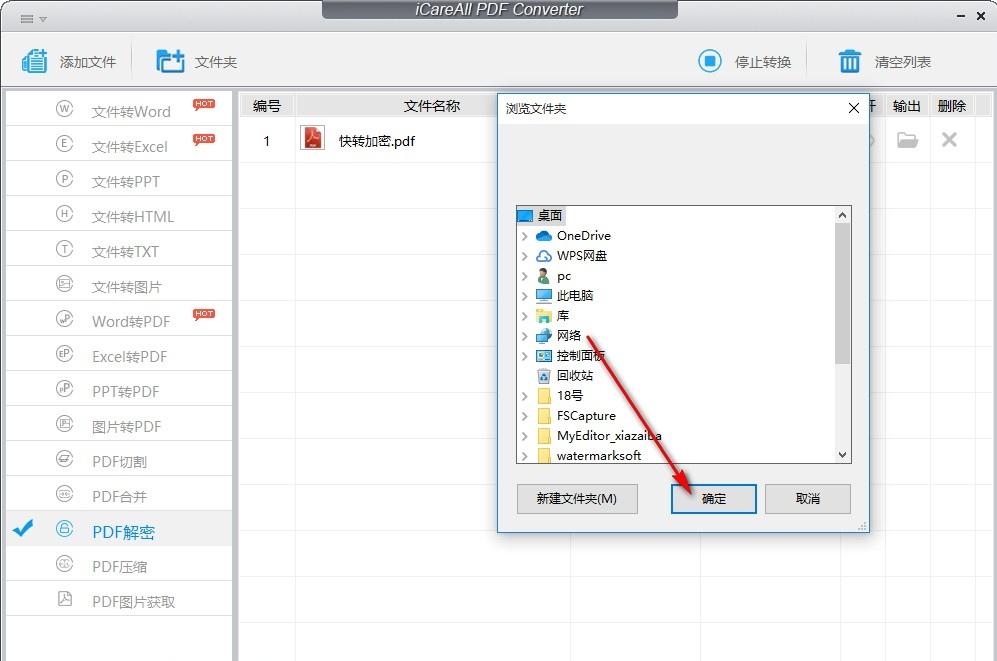Click the 文件名称 column header
Viewport: 997px width, 661px height.
[432, 106]
